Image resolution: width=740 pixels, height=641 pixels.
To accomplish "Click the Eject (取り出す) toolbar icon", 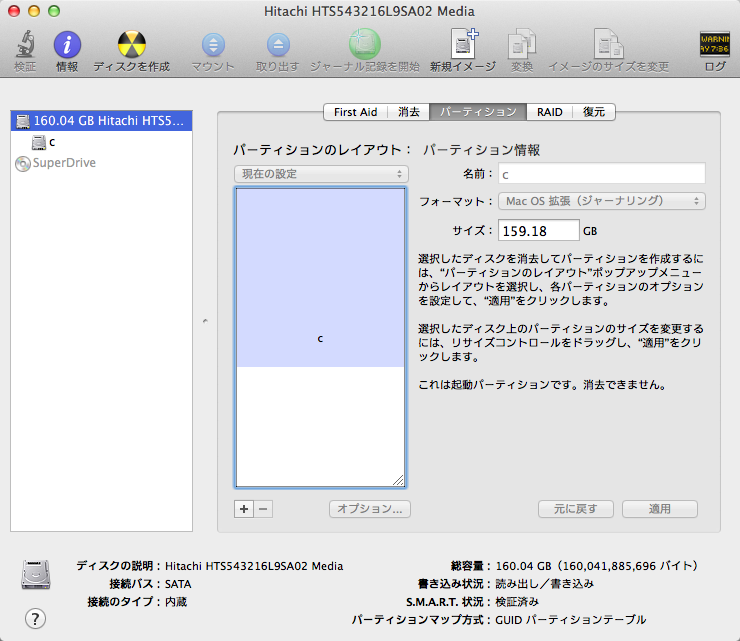I will click(x=278, y=45).
